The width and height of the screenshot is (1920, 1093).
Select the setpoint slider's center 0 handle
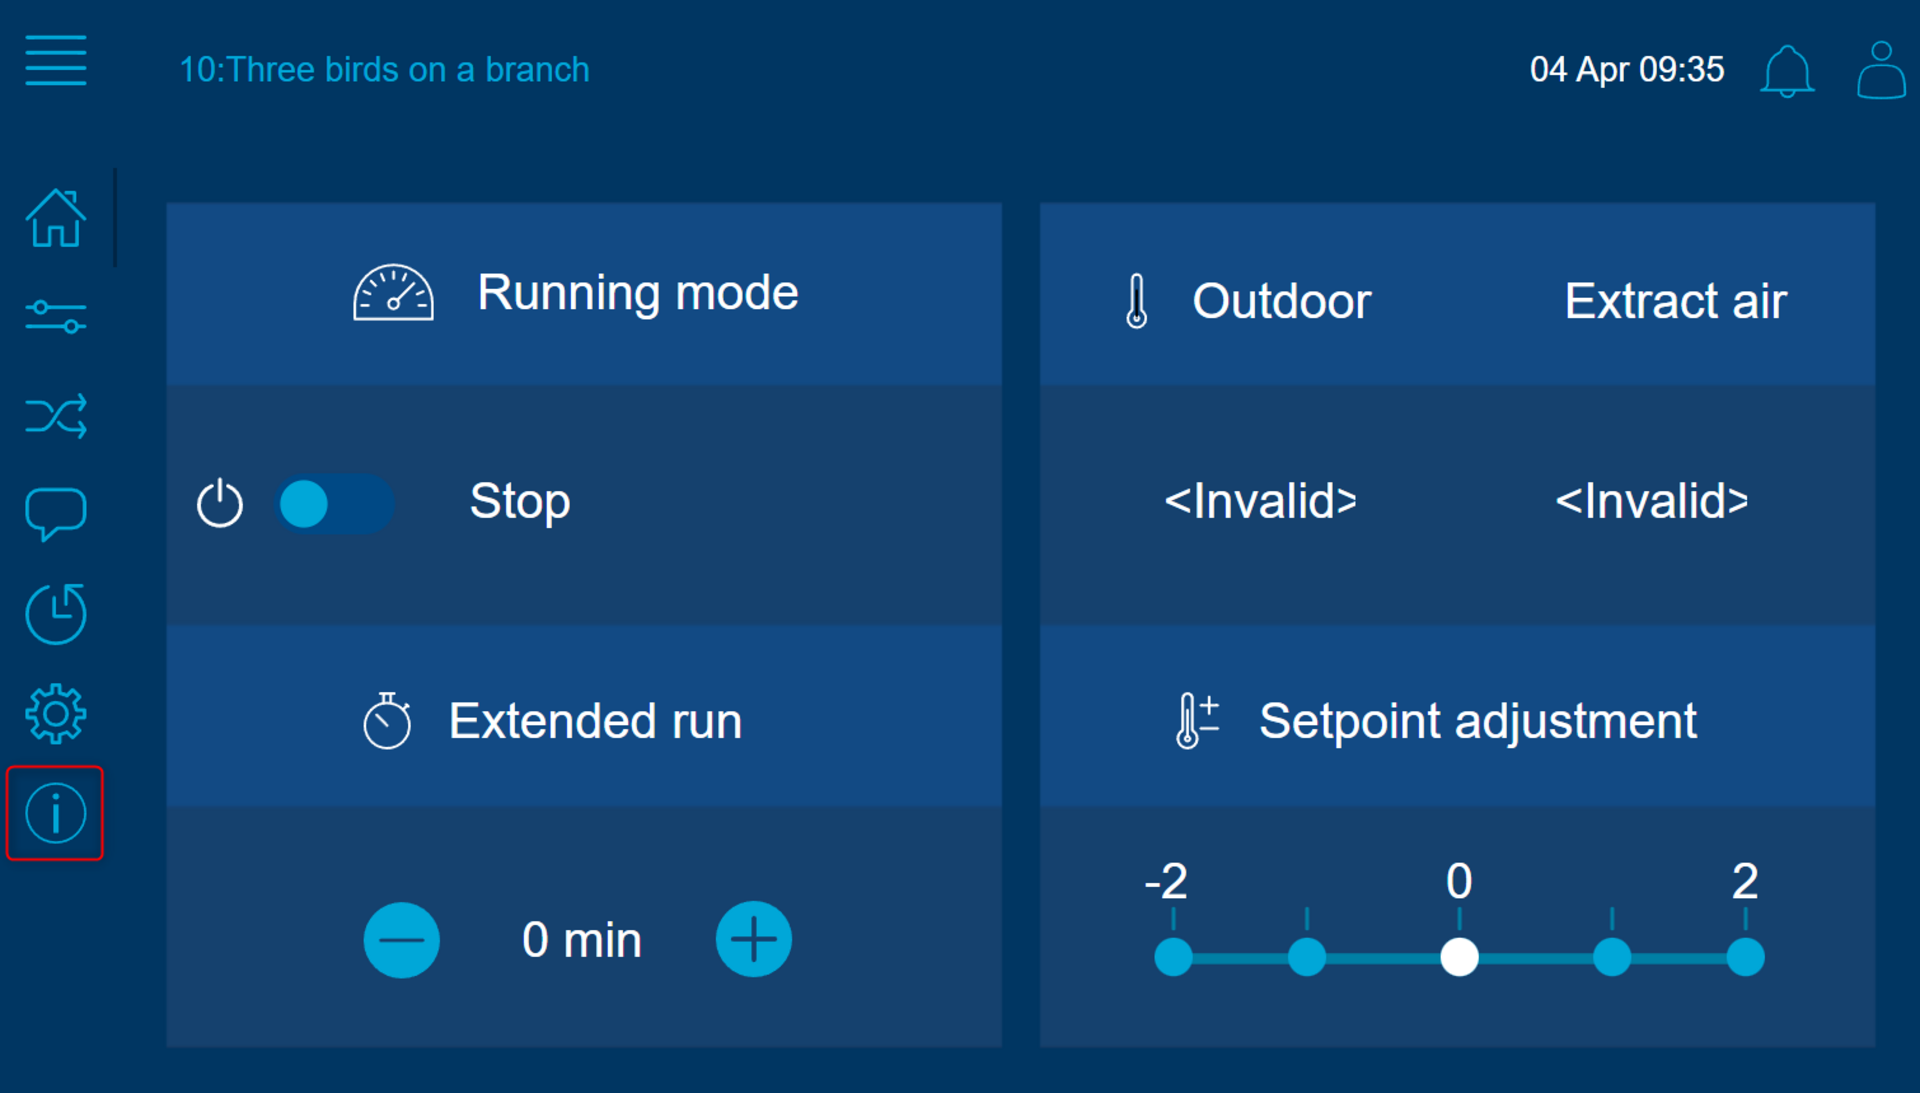pos(1459,957)
